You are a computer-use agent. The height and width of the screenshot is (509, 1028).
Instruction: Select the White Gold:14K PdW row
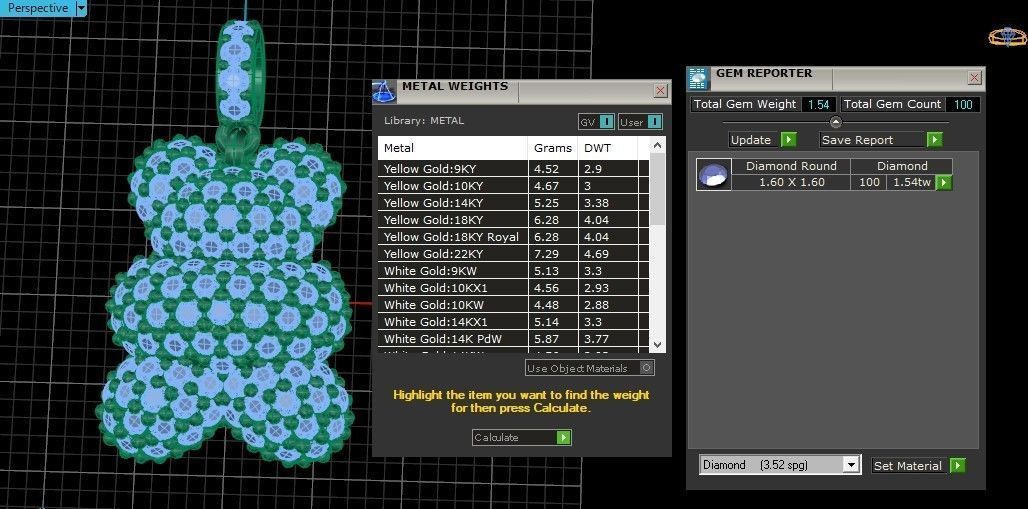[x=513, y=339]
